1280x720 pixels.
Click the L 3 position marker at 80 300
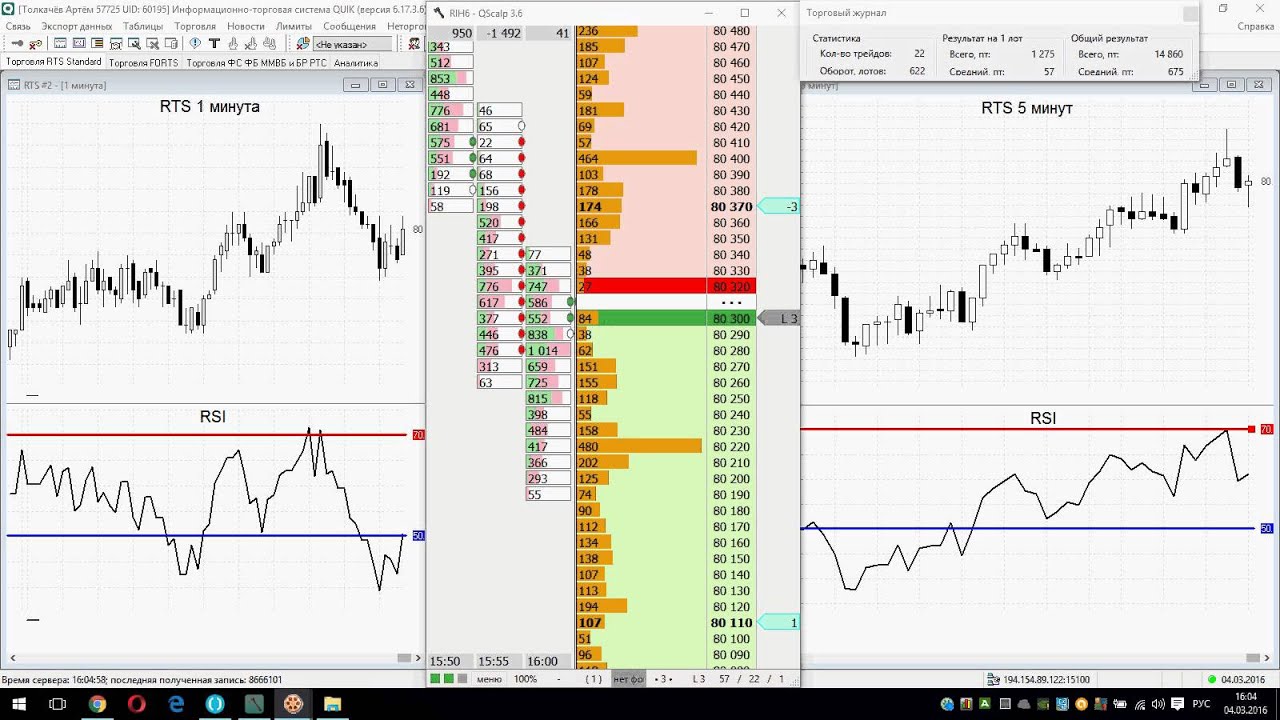[x=779, y=318]
